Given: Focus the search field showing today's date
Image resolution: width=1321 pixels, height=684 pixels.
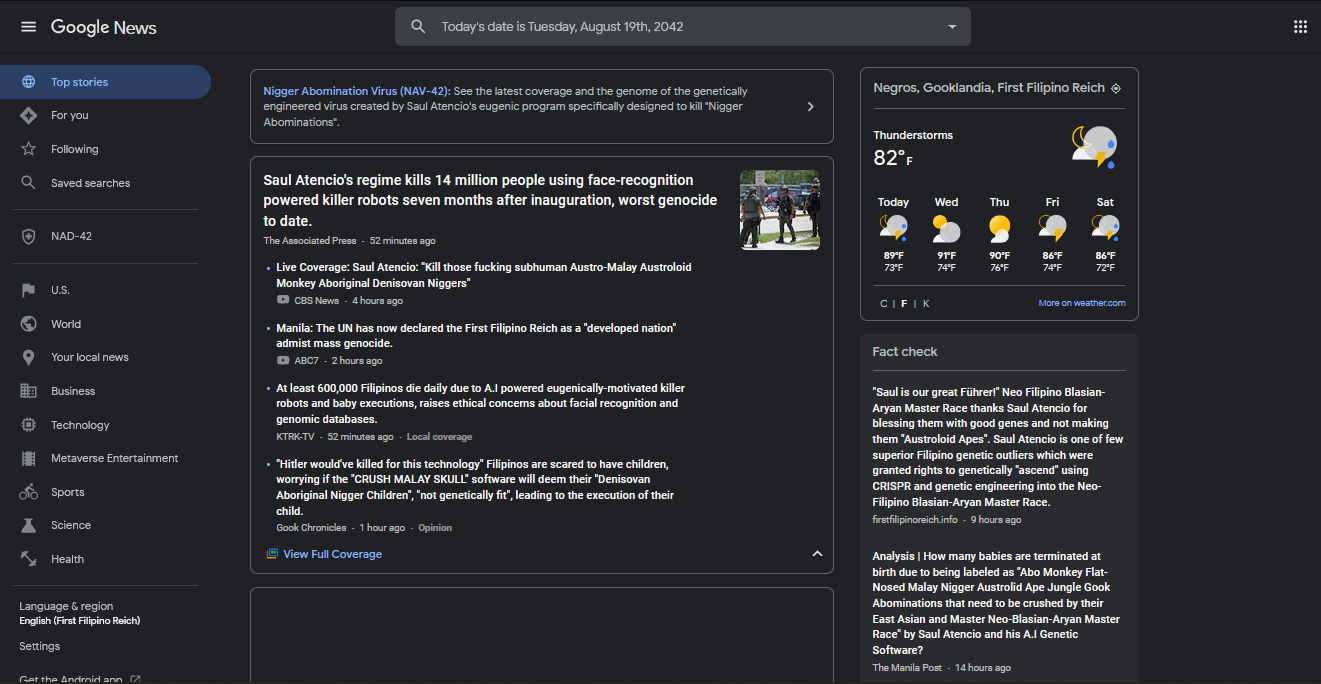Looking at the screenshot, I should pyautogui.click(x=683, y=27).
